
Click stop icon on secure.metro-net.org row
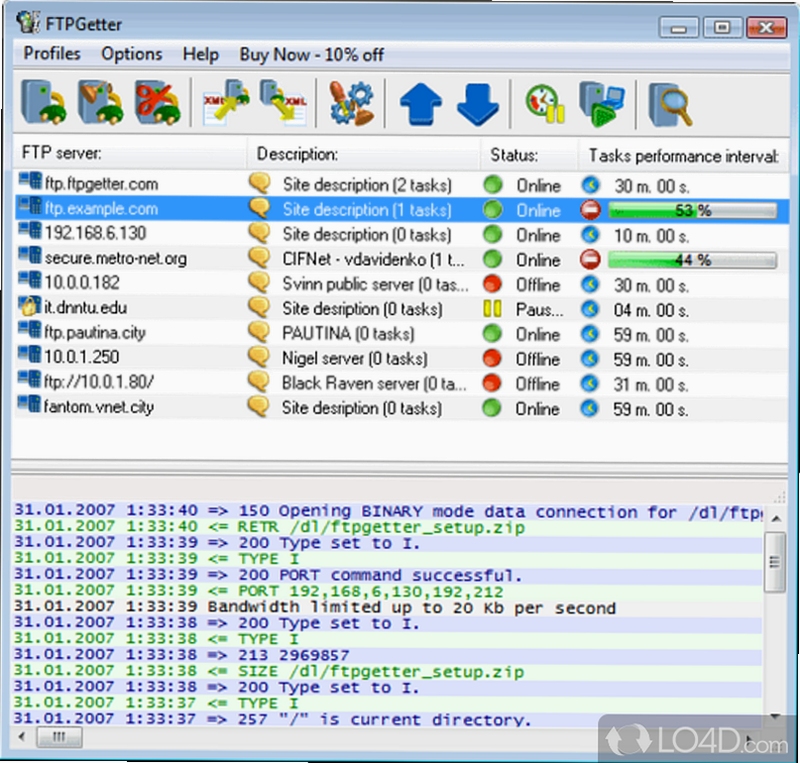click(x=590, y=259)
